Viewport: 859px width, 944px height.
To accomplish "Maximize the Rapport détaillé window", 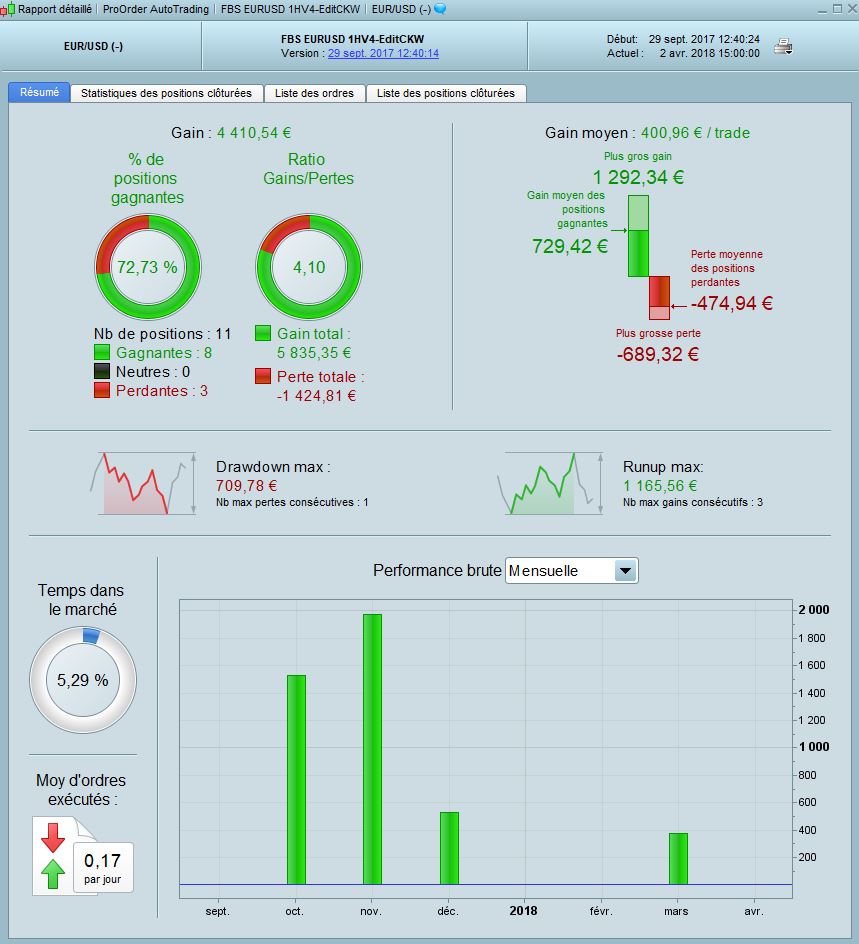I will (x=837, y=9).
